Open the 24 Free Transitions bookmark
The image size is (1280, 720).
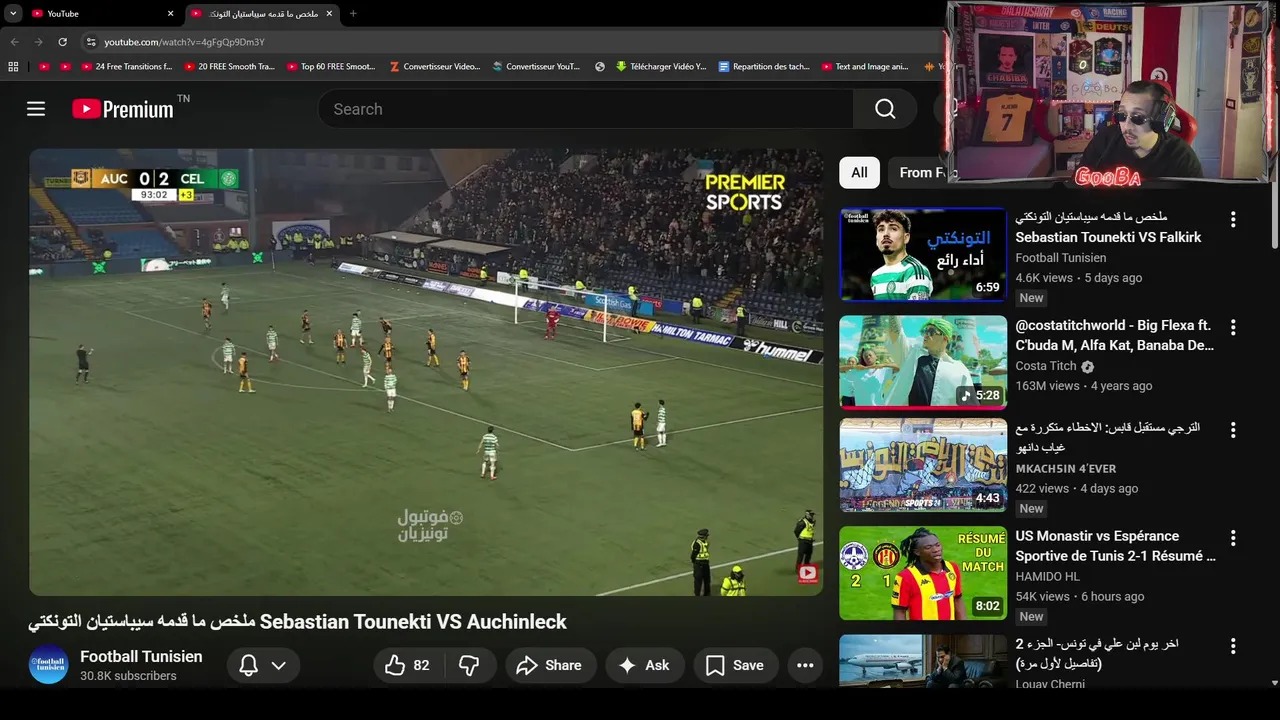(125, 67)
